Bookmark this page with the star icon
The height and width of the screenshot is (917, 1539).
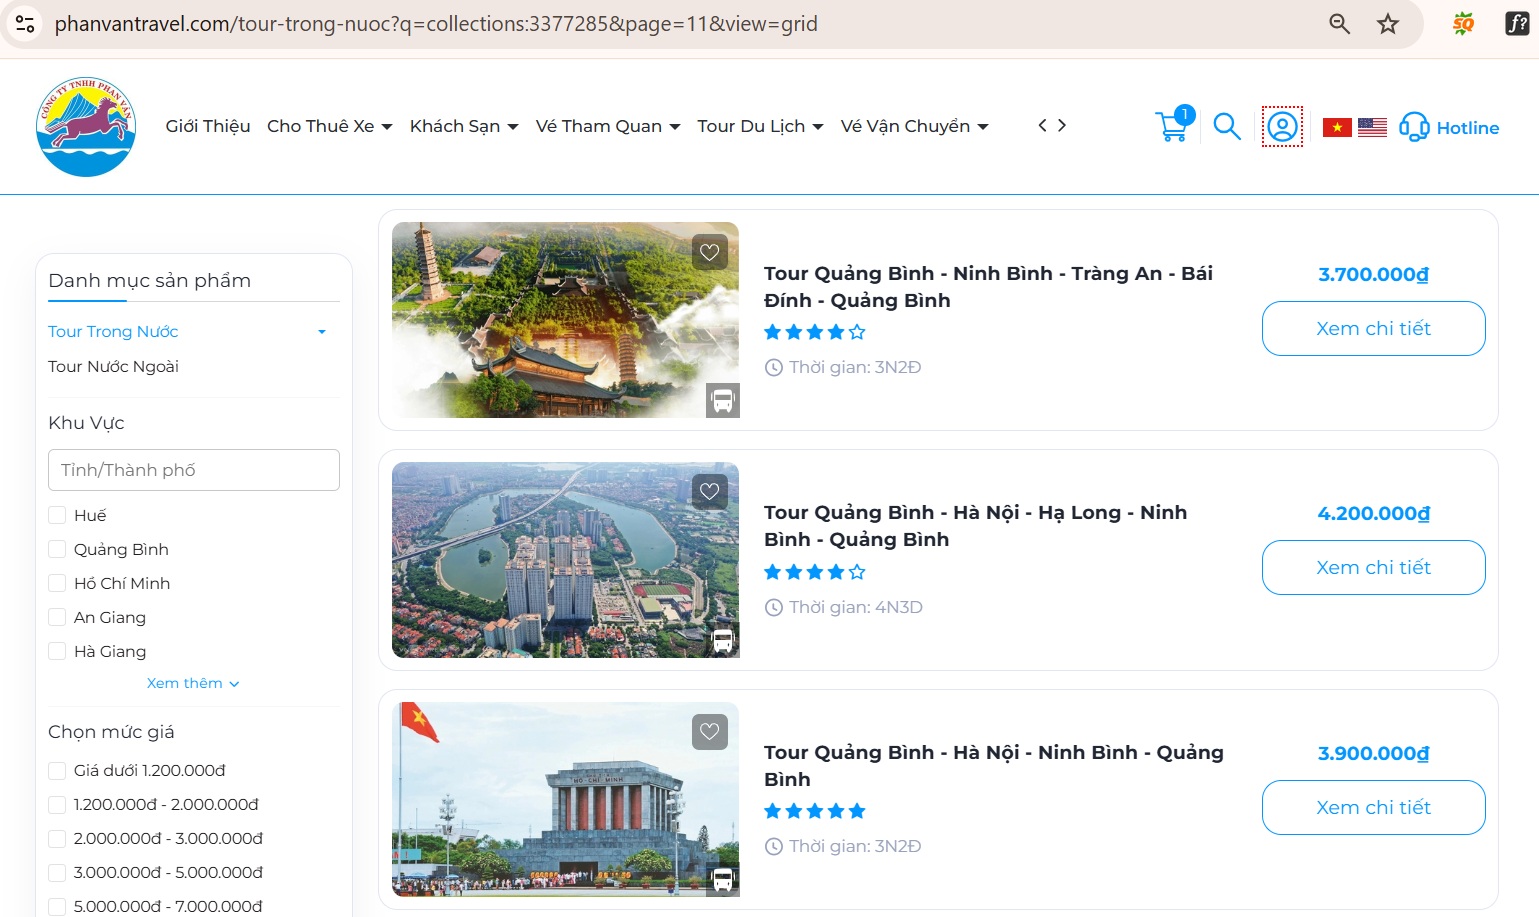click(x=1388, y=24)
